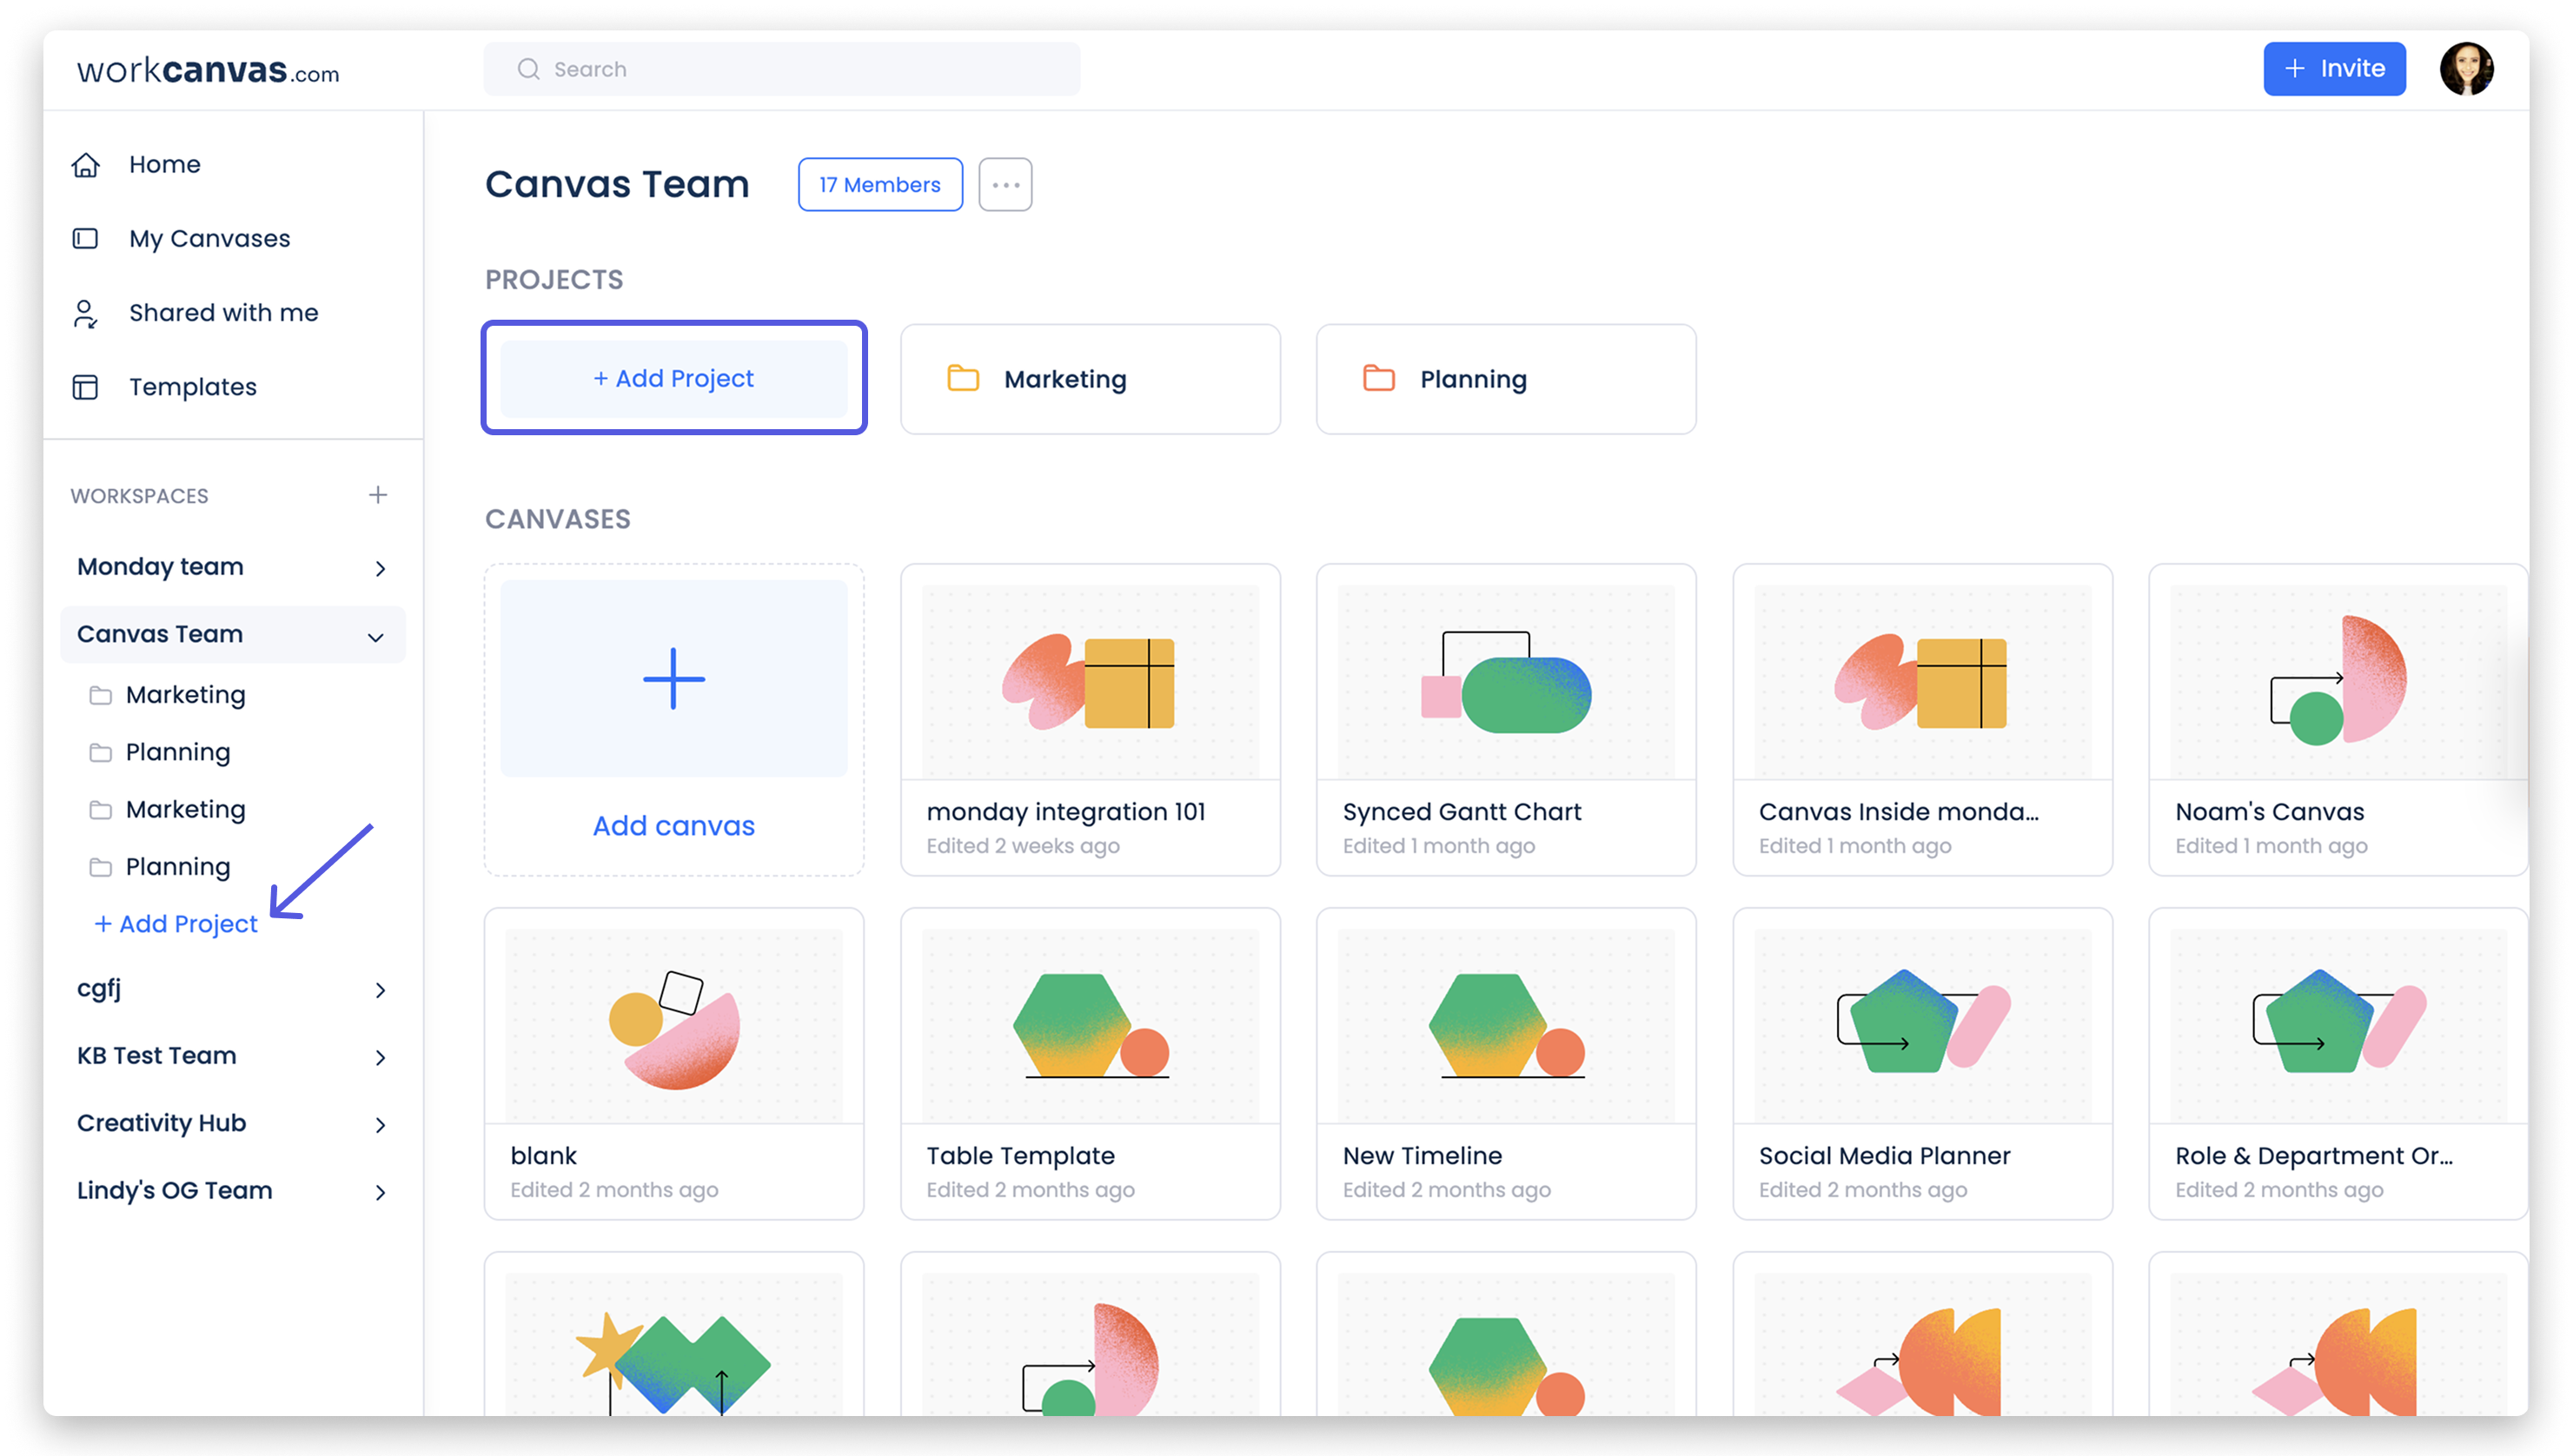This screenshot has height=1456, width=2573.
Task: Open the Synced Gantt Chart canvas thumbnail
Action: [x=1505, y=680]
